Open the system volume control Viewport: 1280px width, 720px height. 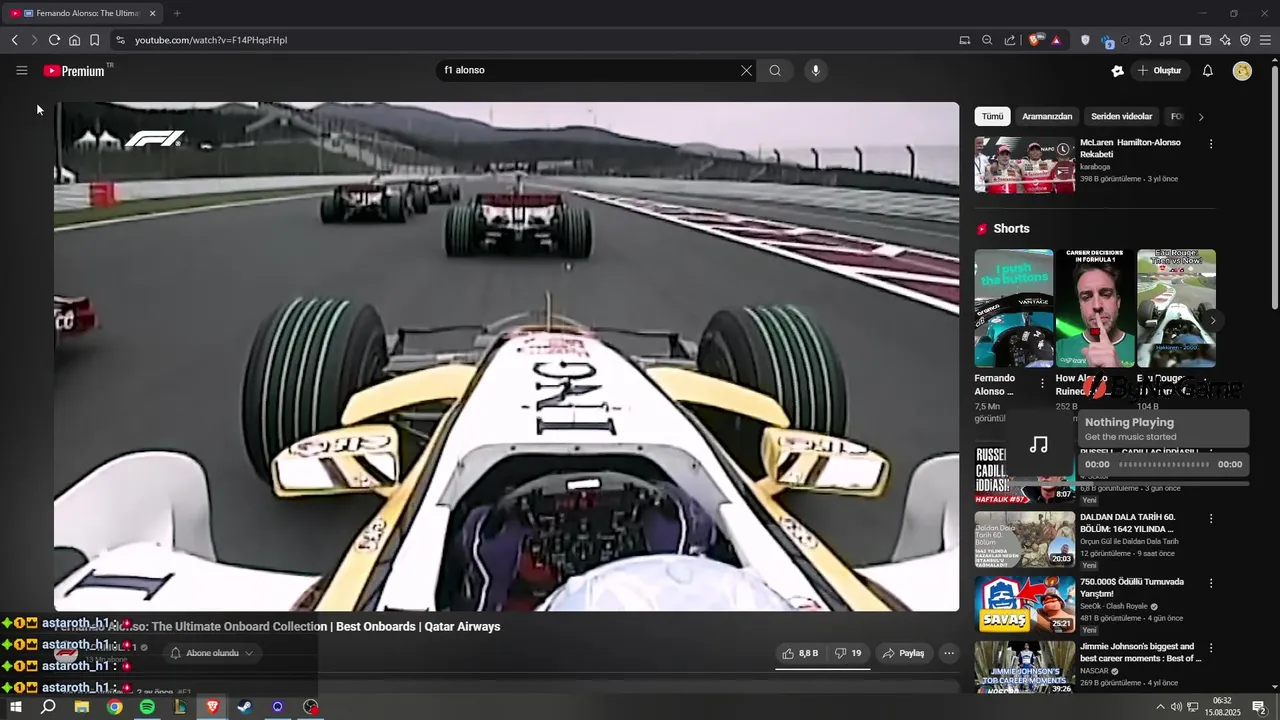[1177, 707]
